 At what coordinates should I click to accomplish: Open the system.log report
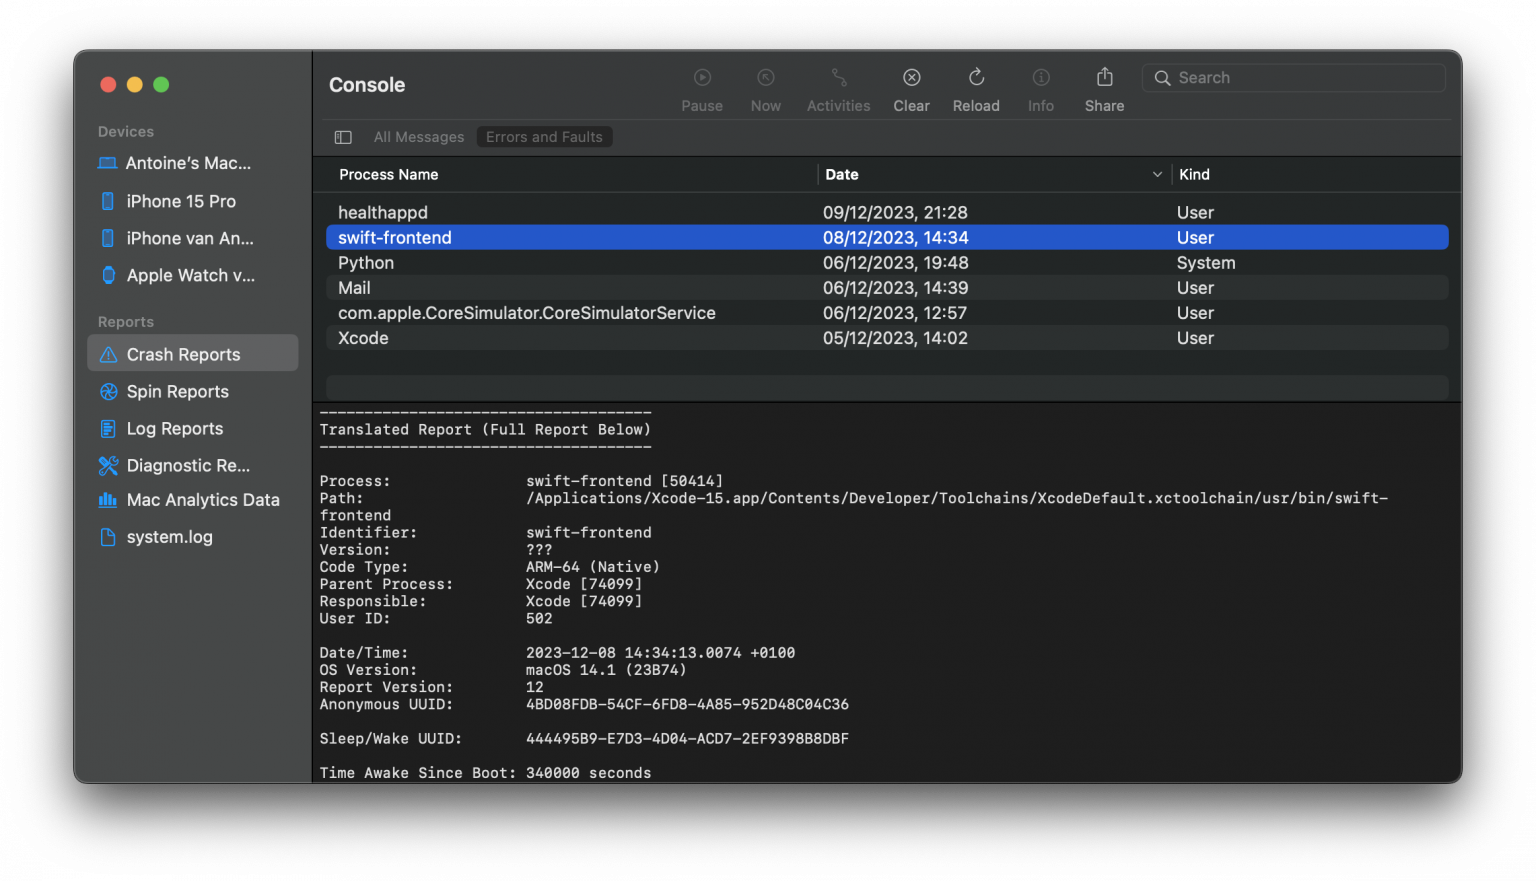pyautogui.click(x=169, y=536)
